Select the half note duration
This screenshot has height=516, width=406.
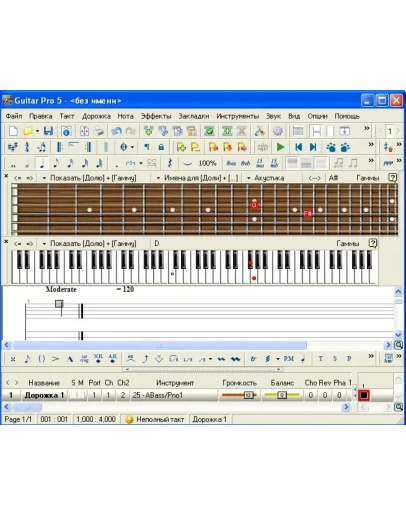pyautogui.click(x=27, y=163)
